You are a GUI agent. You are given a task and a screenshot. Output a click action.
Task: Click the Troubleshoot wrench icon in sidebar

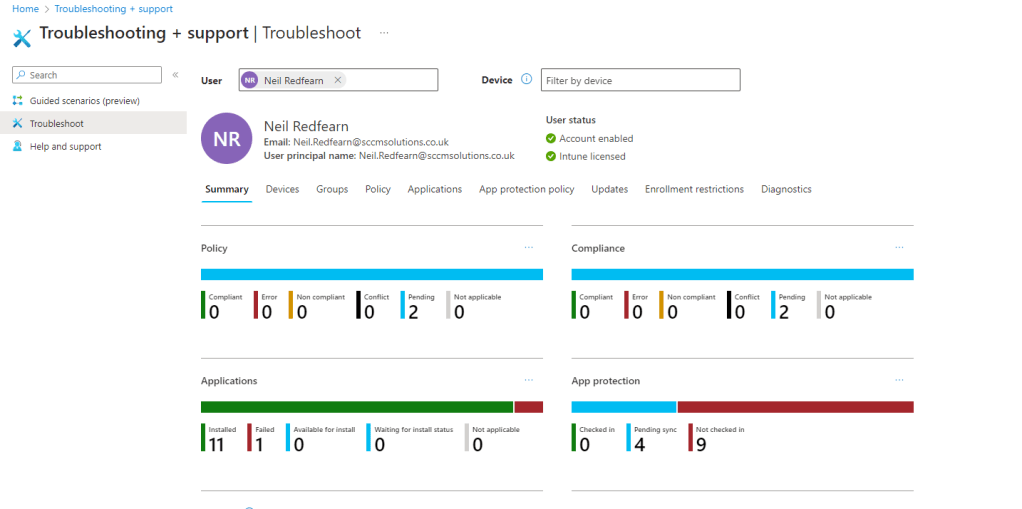18,124
